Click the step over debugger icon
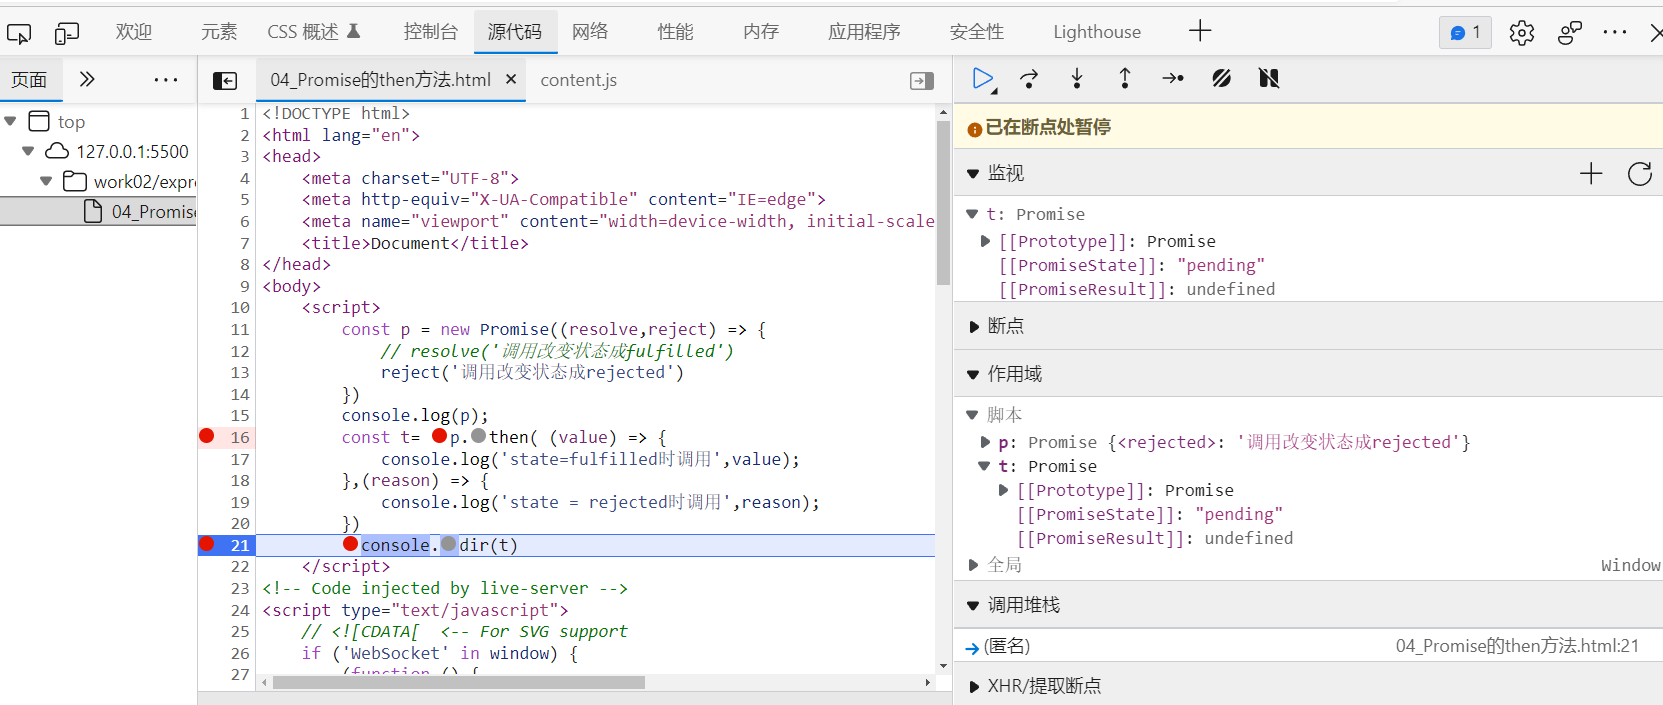 pos(1029,78)
